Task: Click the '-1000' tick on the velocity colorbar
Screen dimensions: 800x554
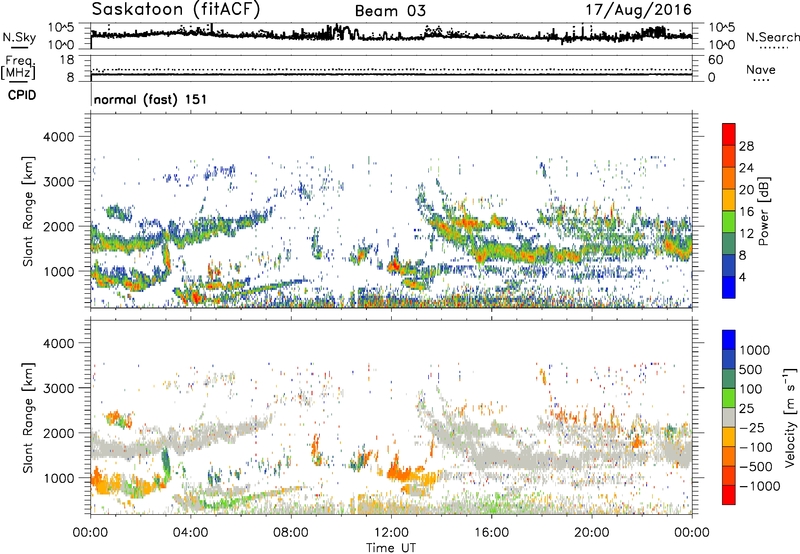Action: pos(760,486)
